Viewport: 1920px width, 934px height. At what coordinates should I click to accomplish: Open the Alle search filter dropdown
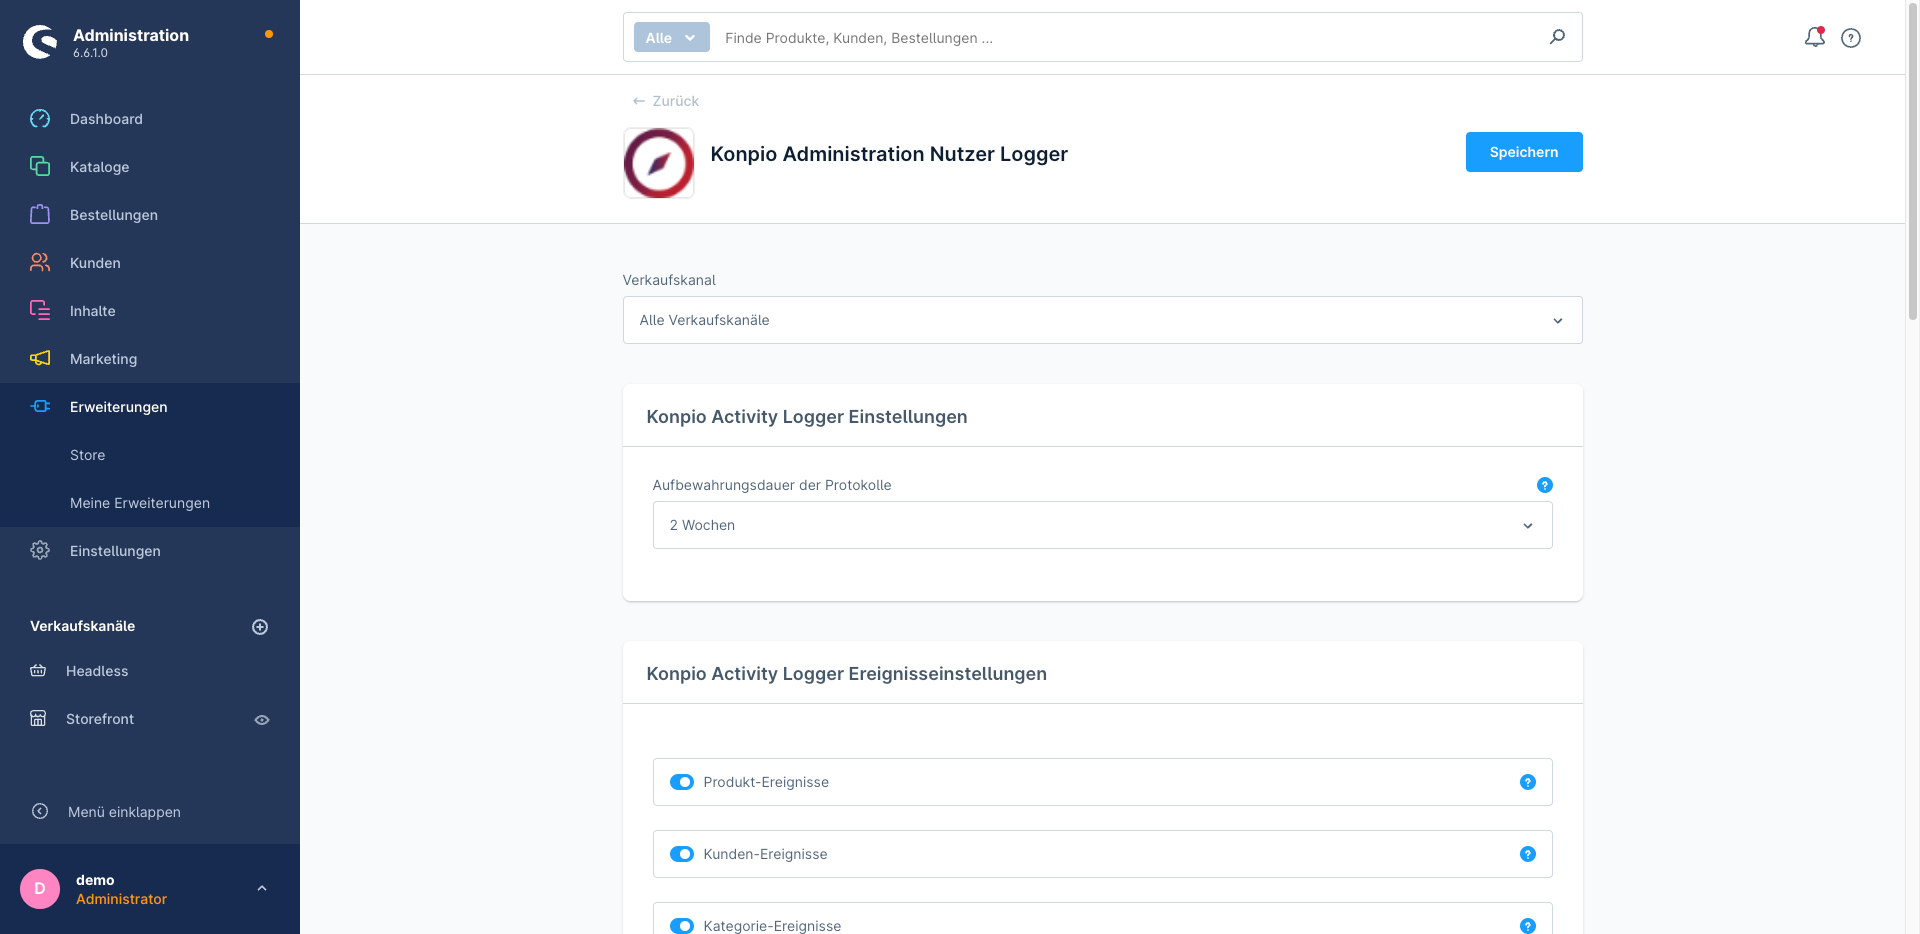671,37
